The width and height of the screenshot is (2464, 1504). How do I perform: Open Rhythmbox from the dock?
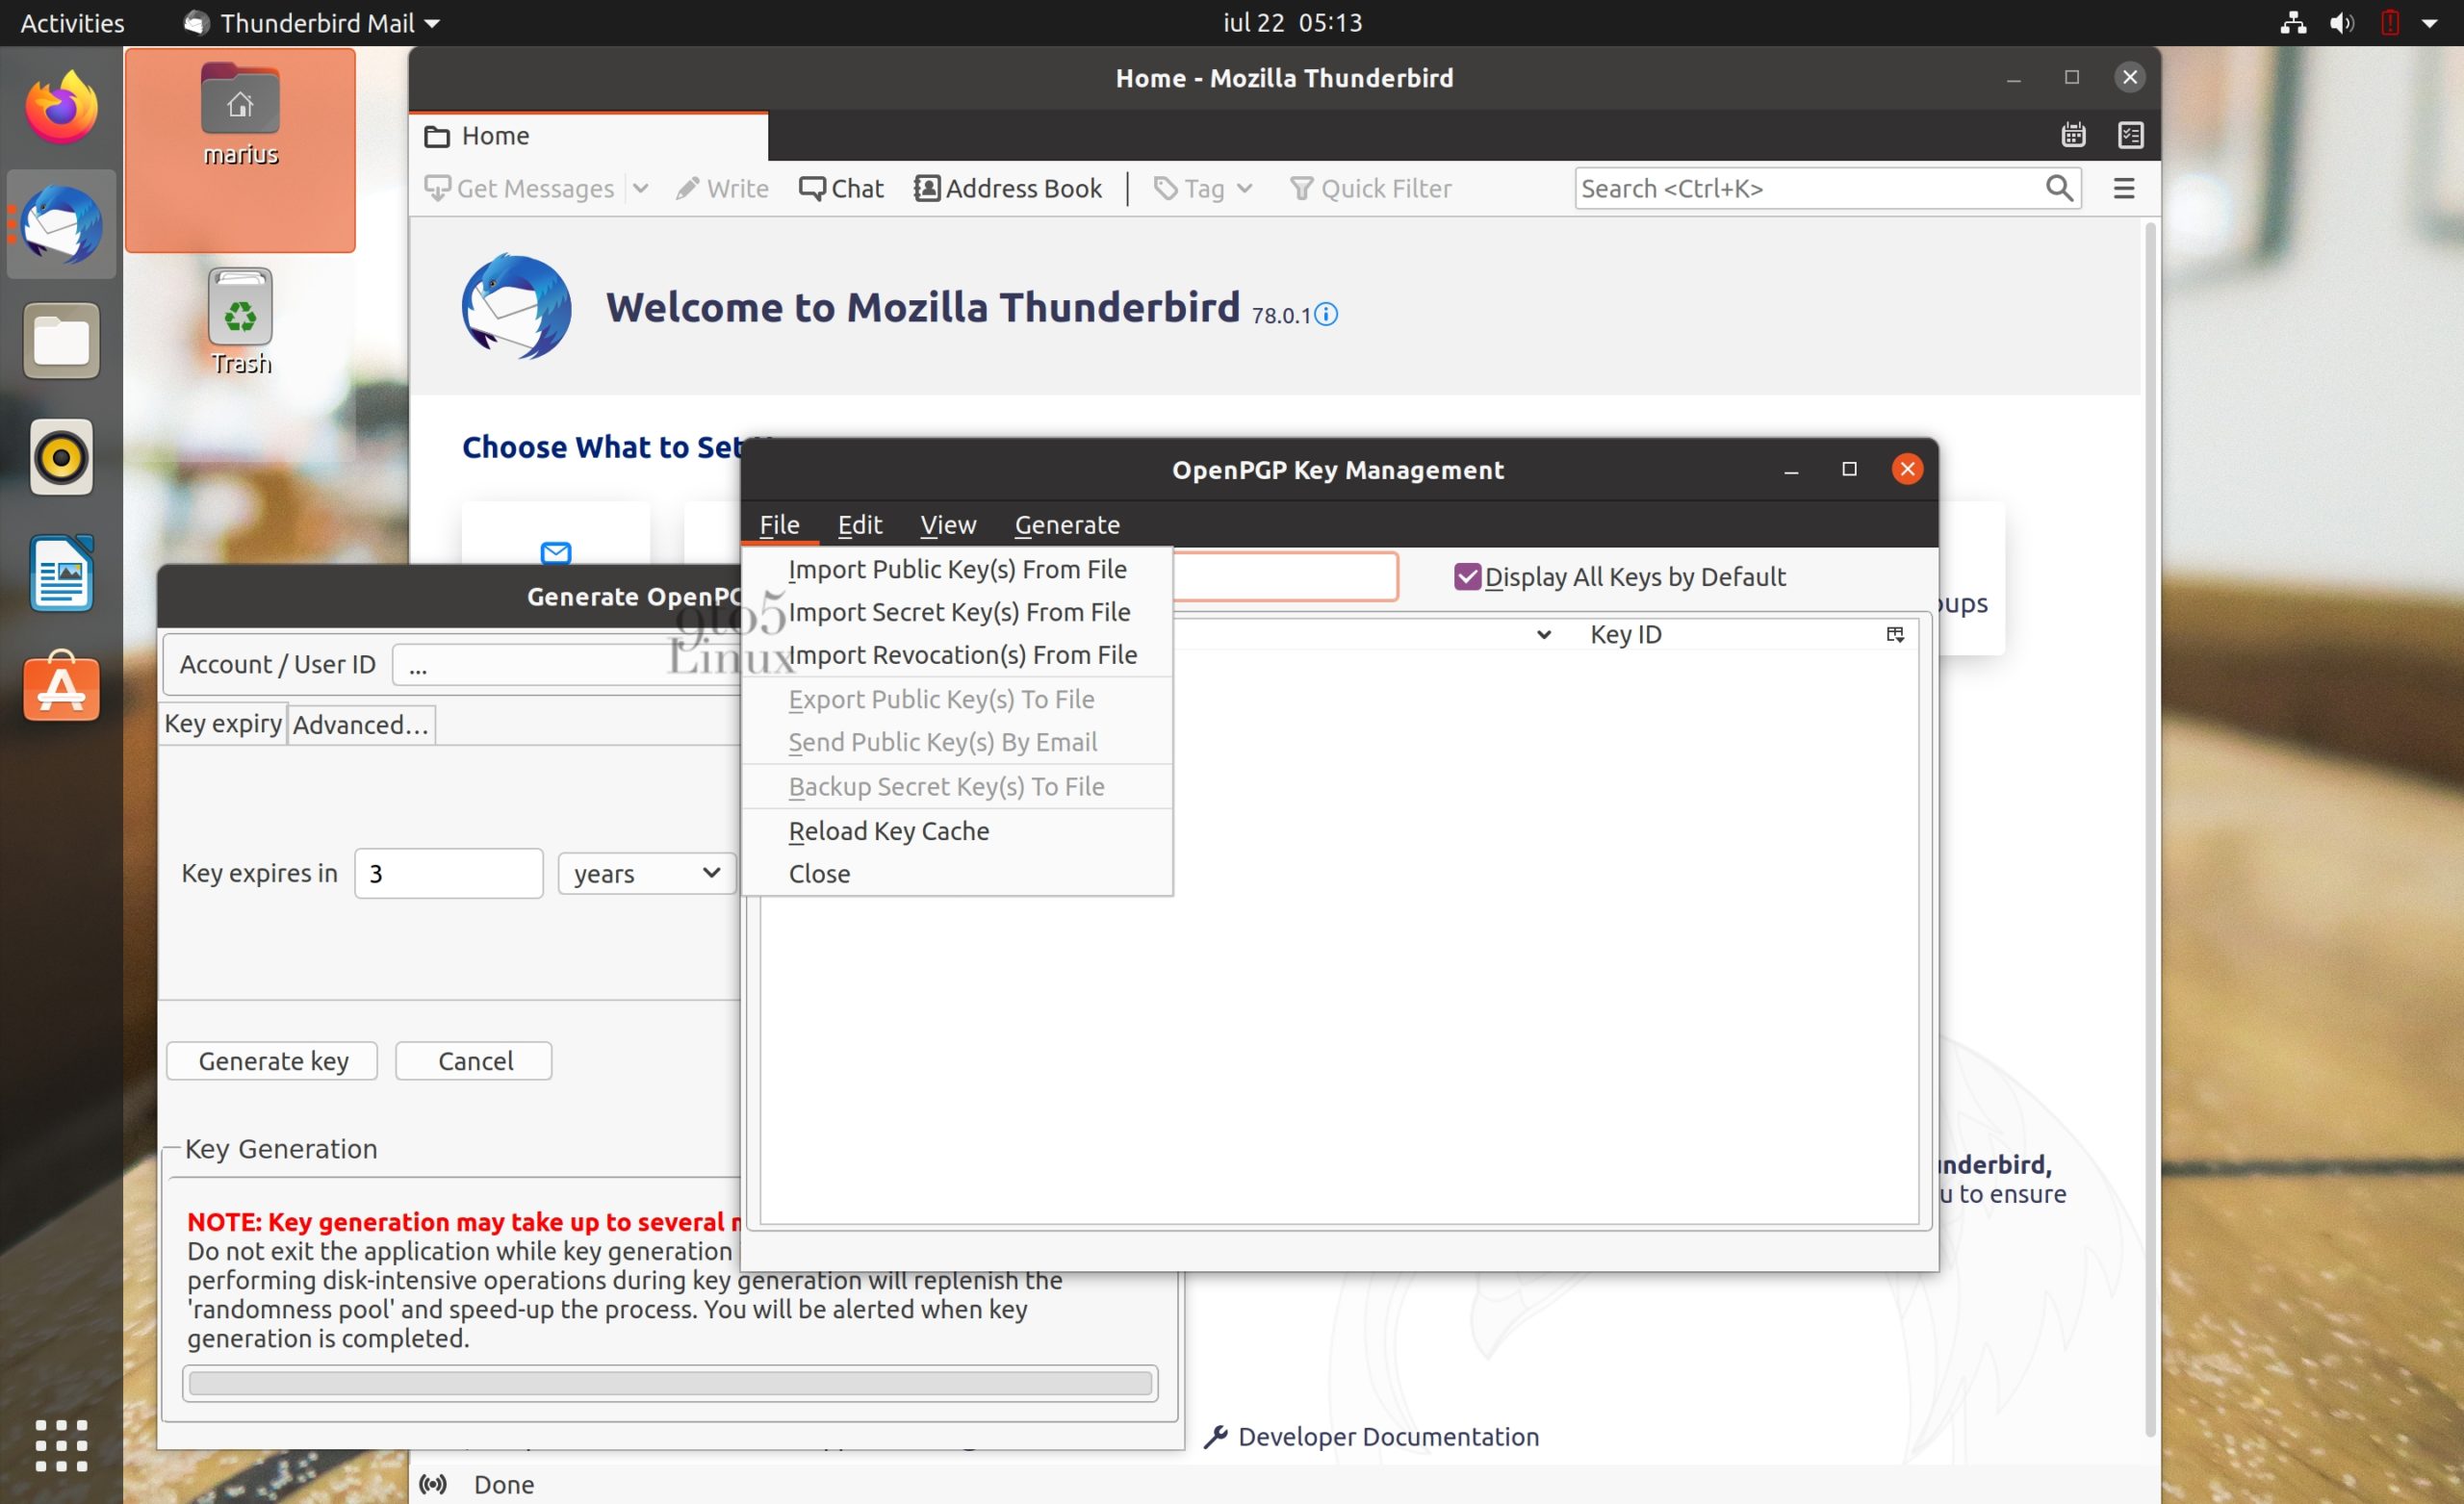pos(61,457)
